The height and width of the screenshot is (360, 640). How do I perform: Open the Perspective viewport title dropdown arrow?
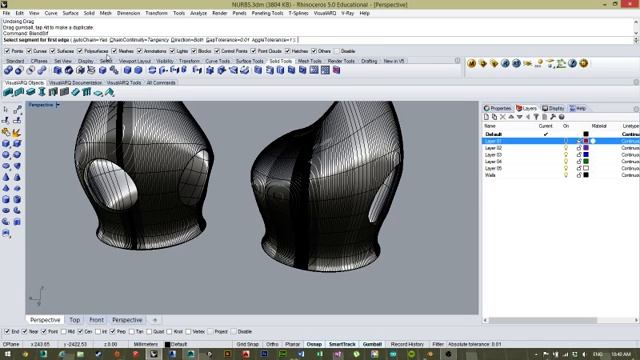(58, 105)
